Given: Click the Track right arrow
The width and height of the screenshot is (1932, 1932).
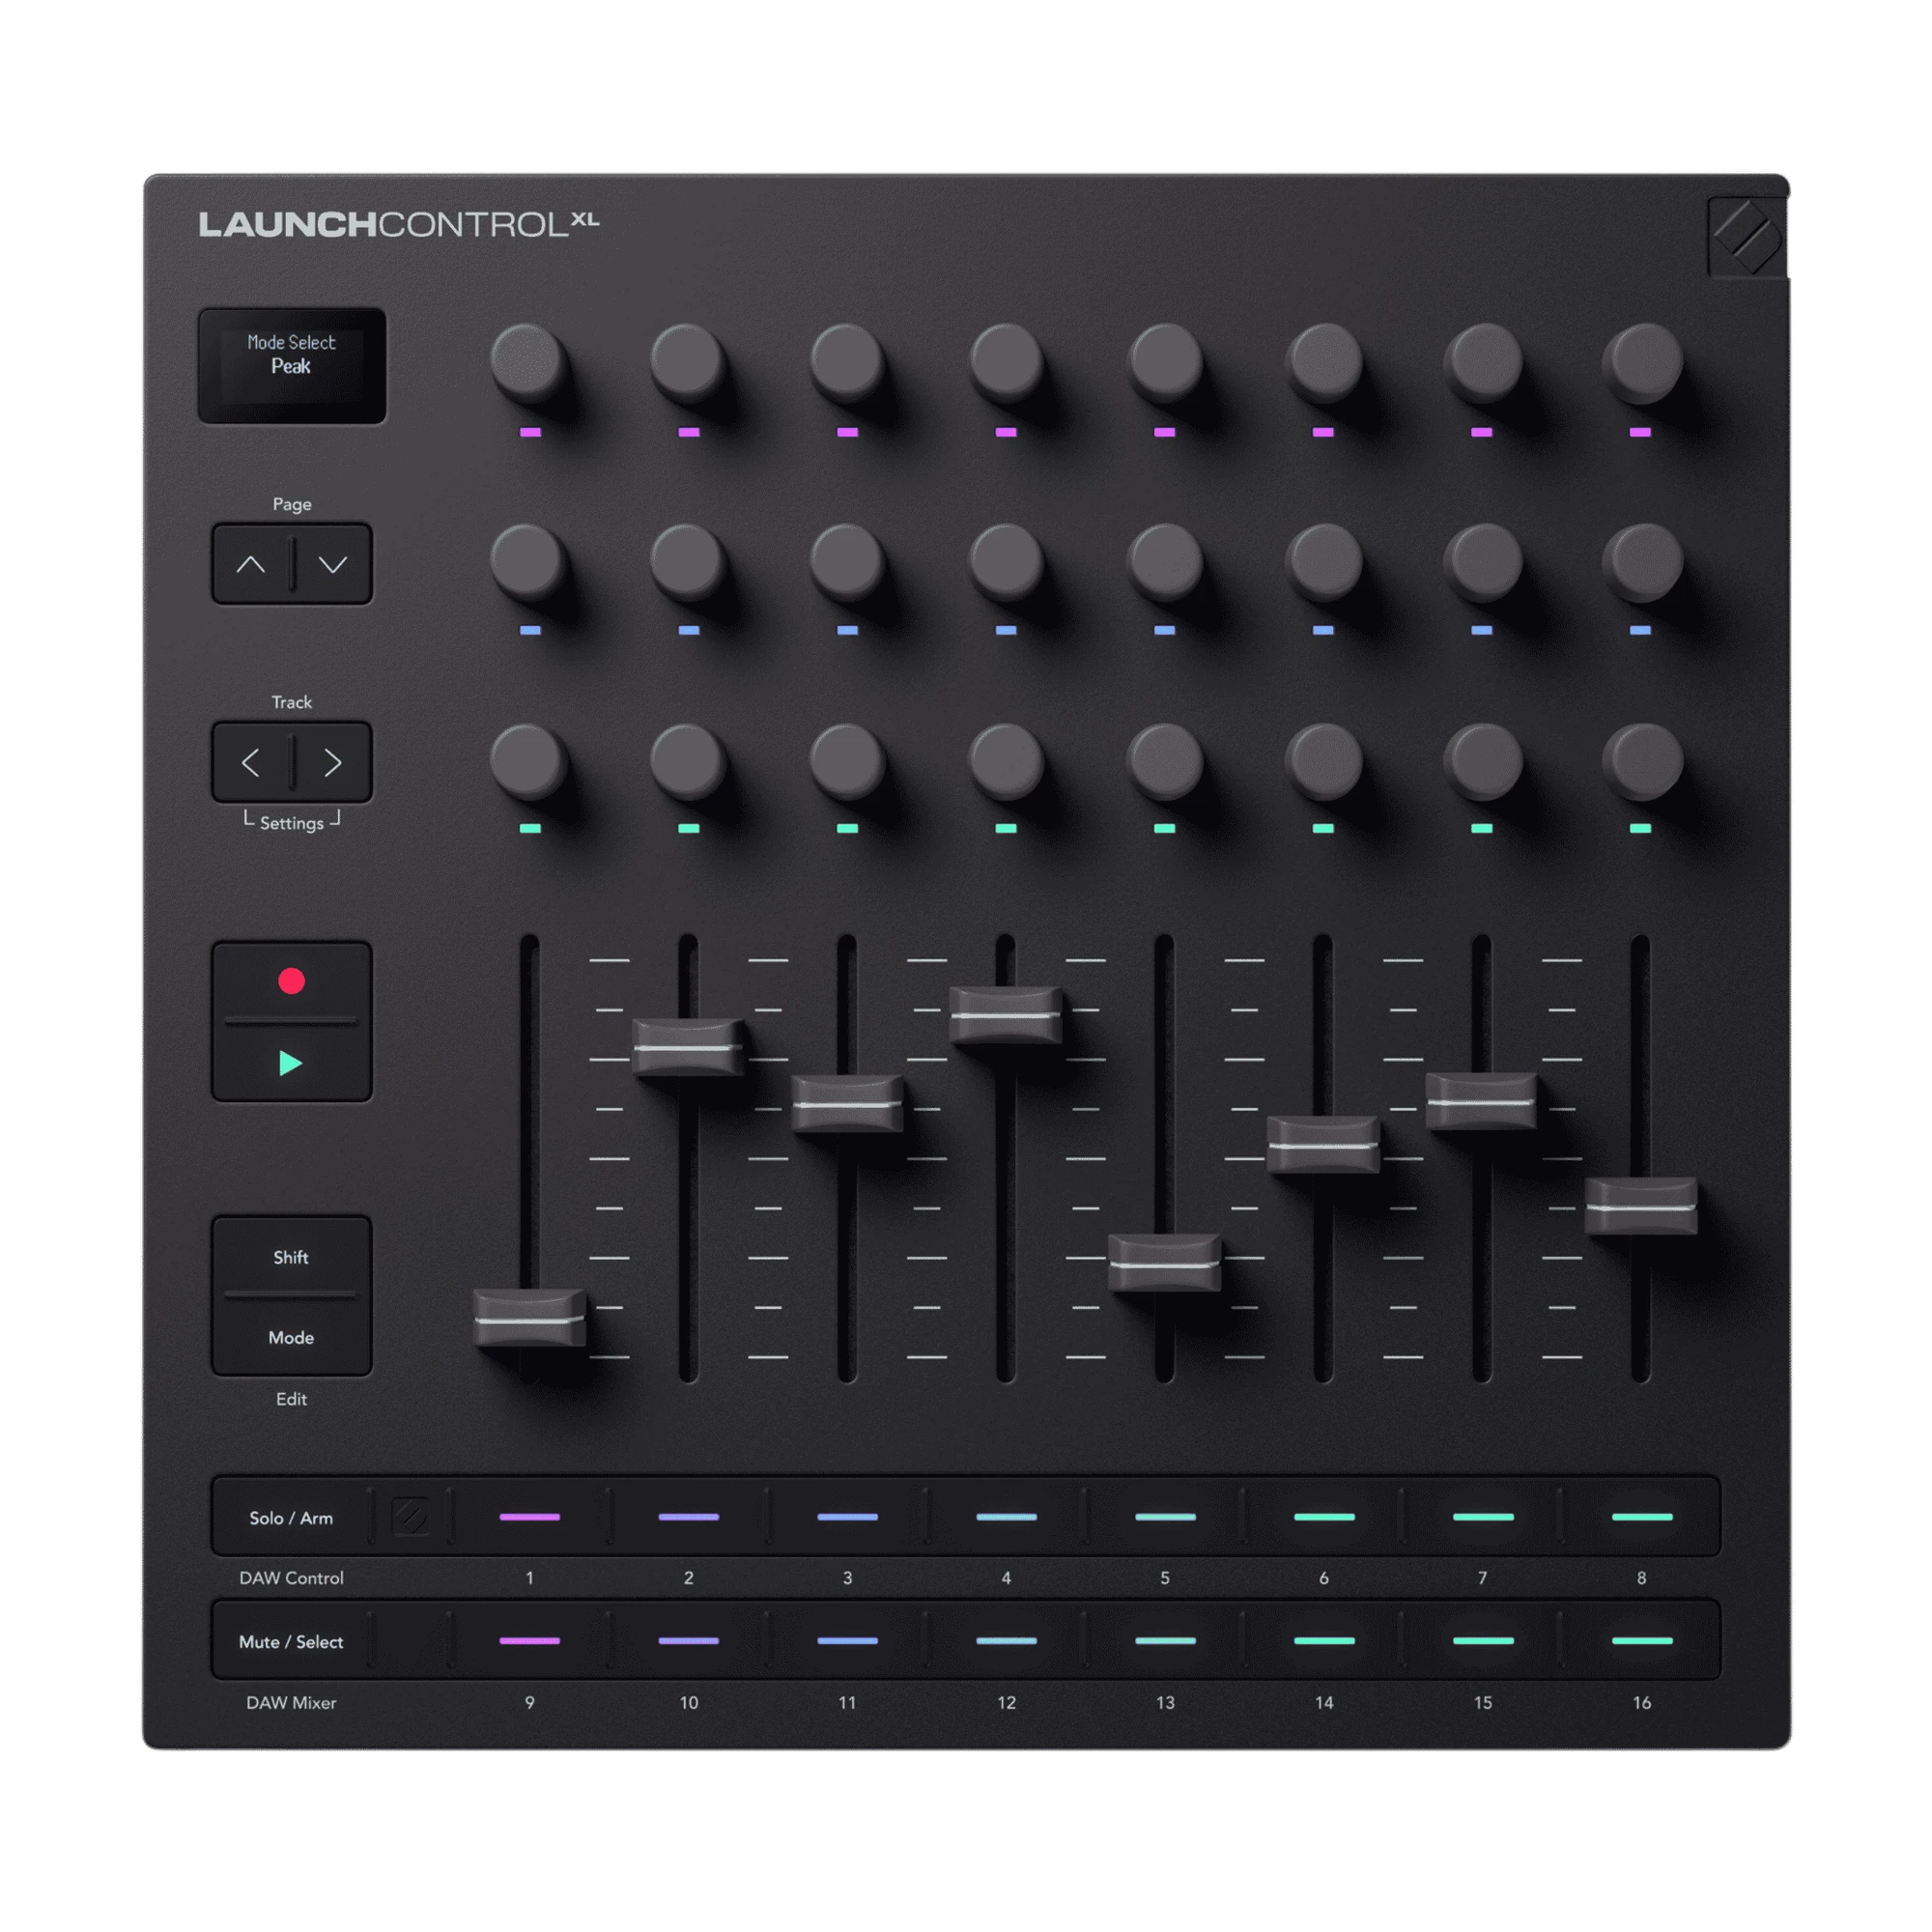Looking at the screenshot, I should [x=333, y=763].
